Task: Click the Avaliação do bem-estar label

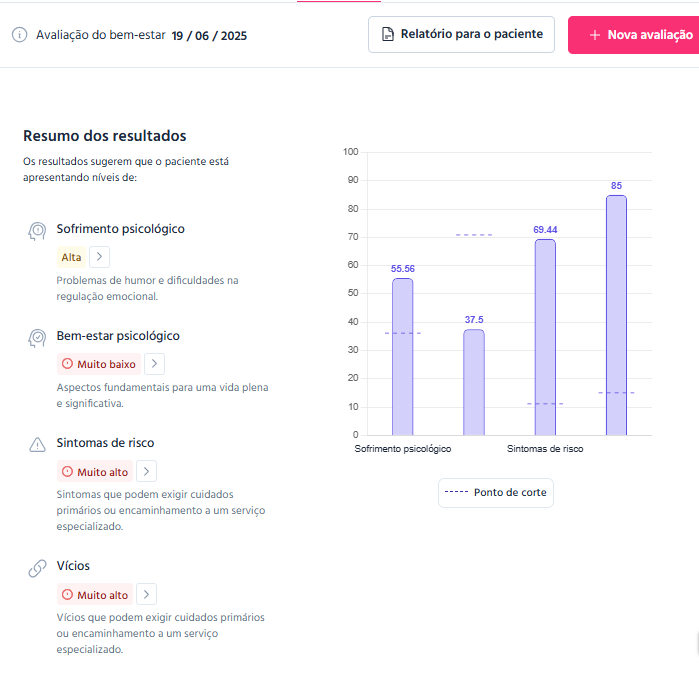Action: point(101,35)
